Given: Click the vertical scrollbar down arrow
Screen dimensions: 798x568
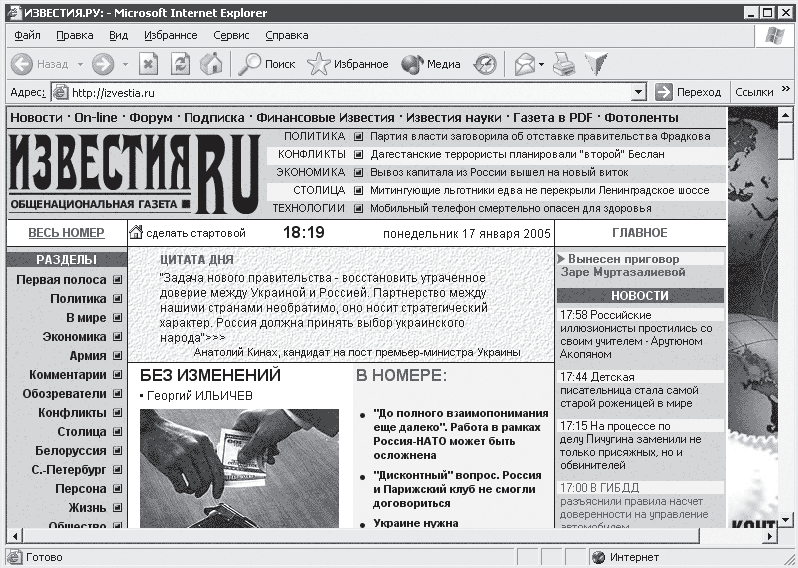Looking at the screenshot, I should (785, 519).
